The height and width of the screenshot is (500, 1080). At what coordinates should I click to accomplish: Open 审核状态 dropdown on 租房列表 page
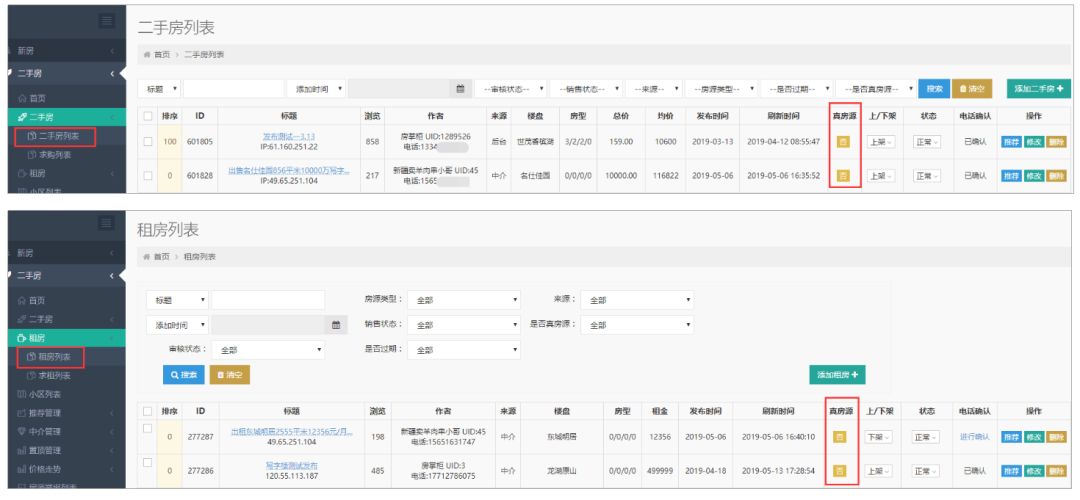point(268,350)
